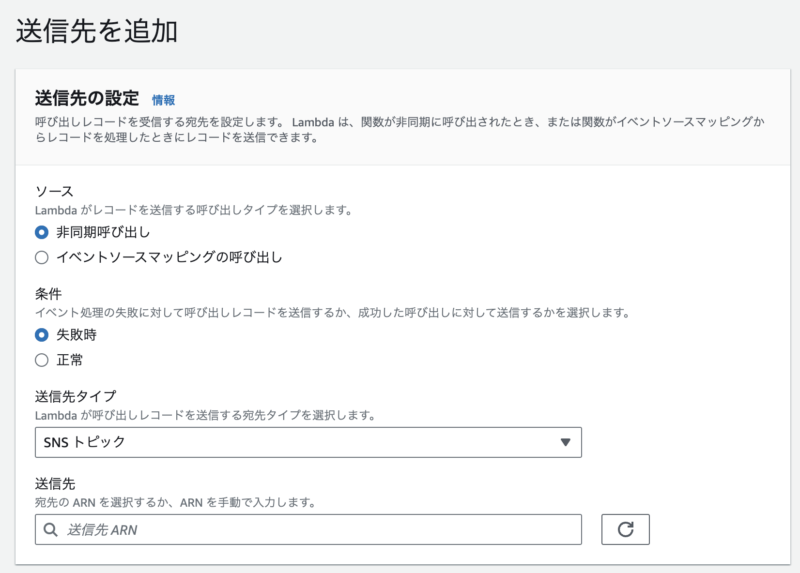Click the 送信先を追加 page heading
The image size is (800, 573).
(x=97, y=31)
